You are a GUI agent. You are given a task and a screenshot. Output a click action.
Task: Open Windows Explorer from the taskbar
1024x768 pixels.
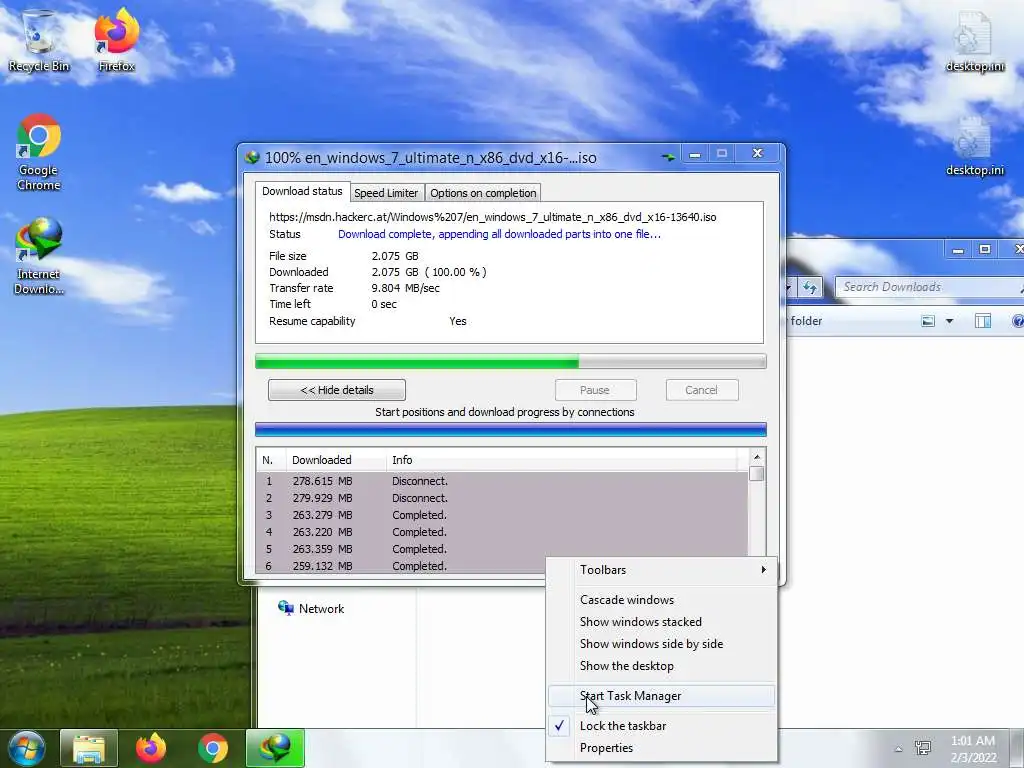click(89, 748)
